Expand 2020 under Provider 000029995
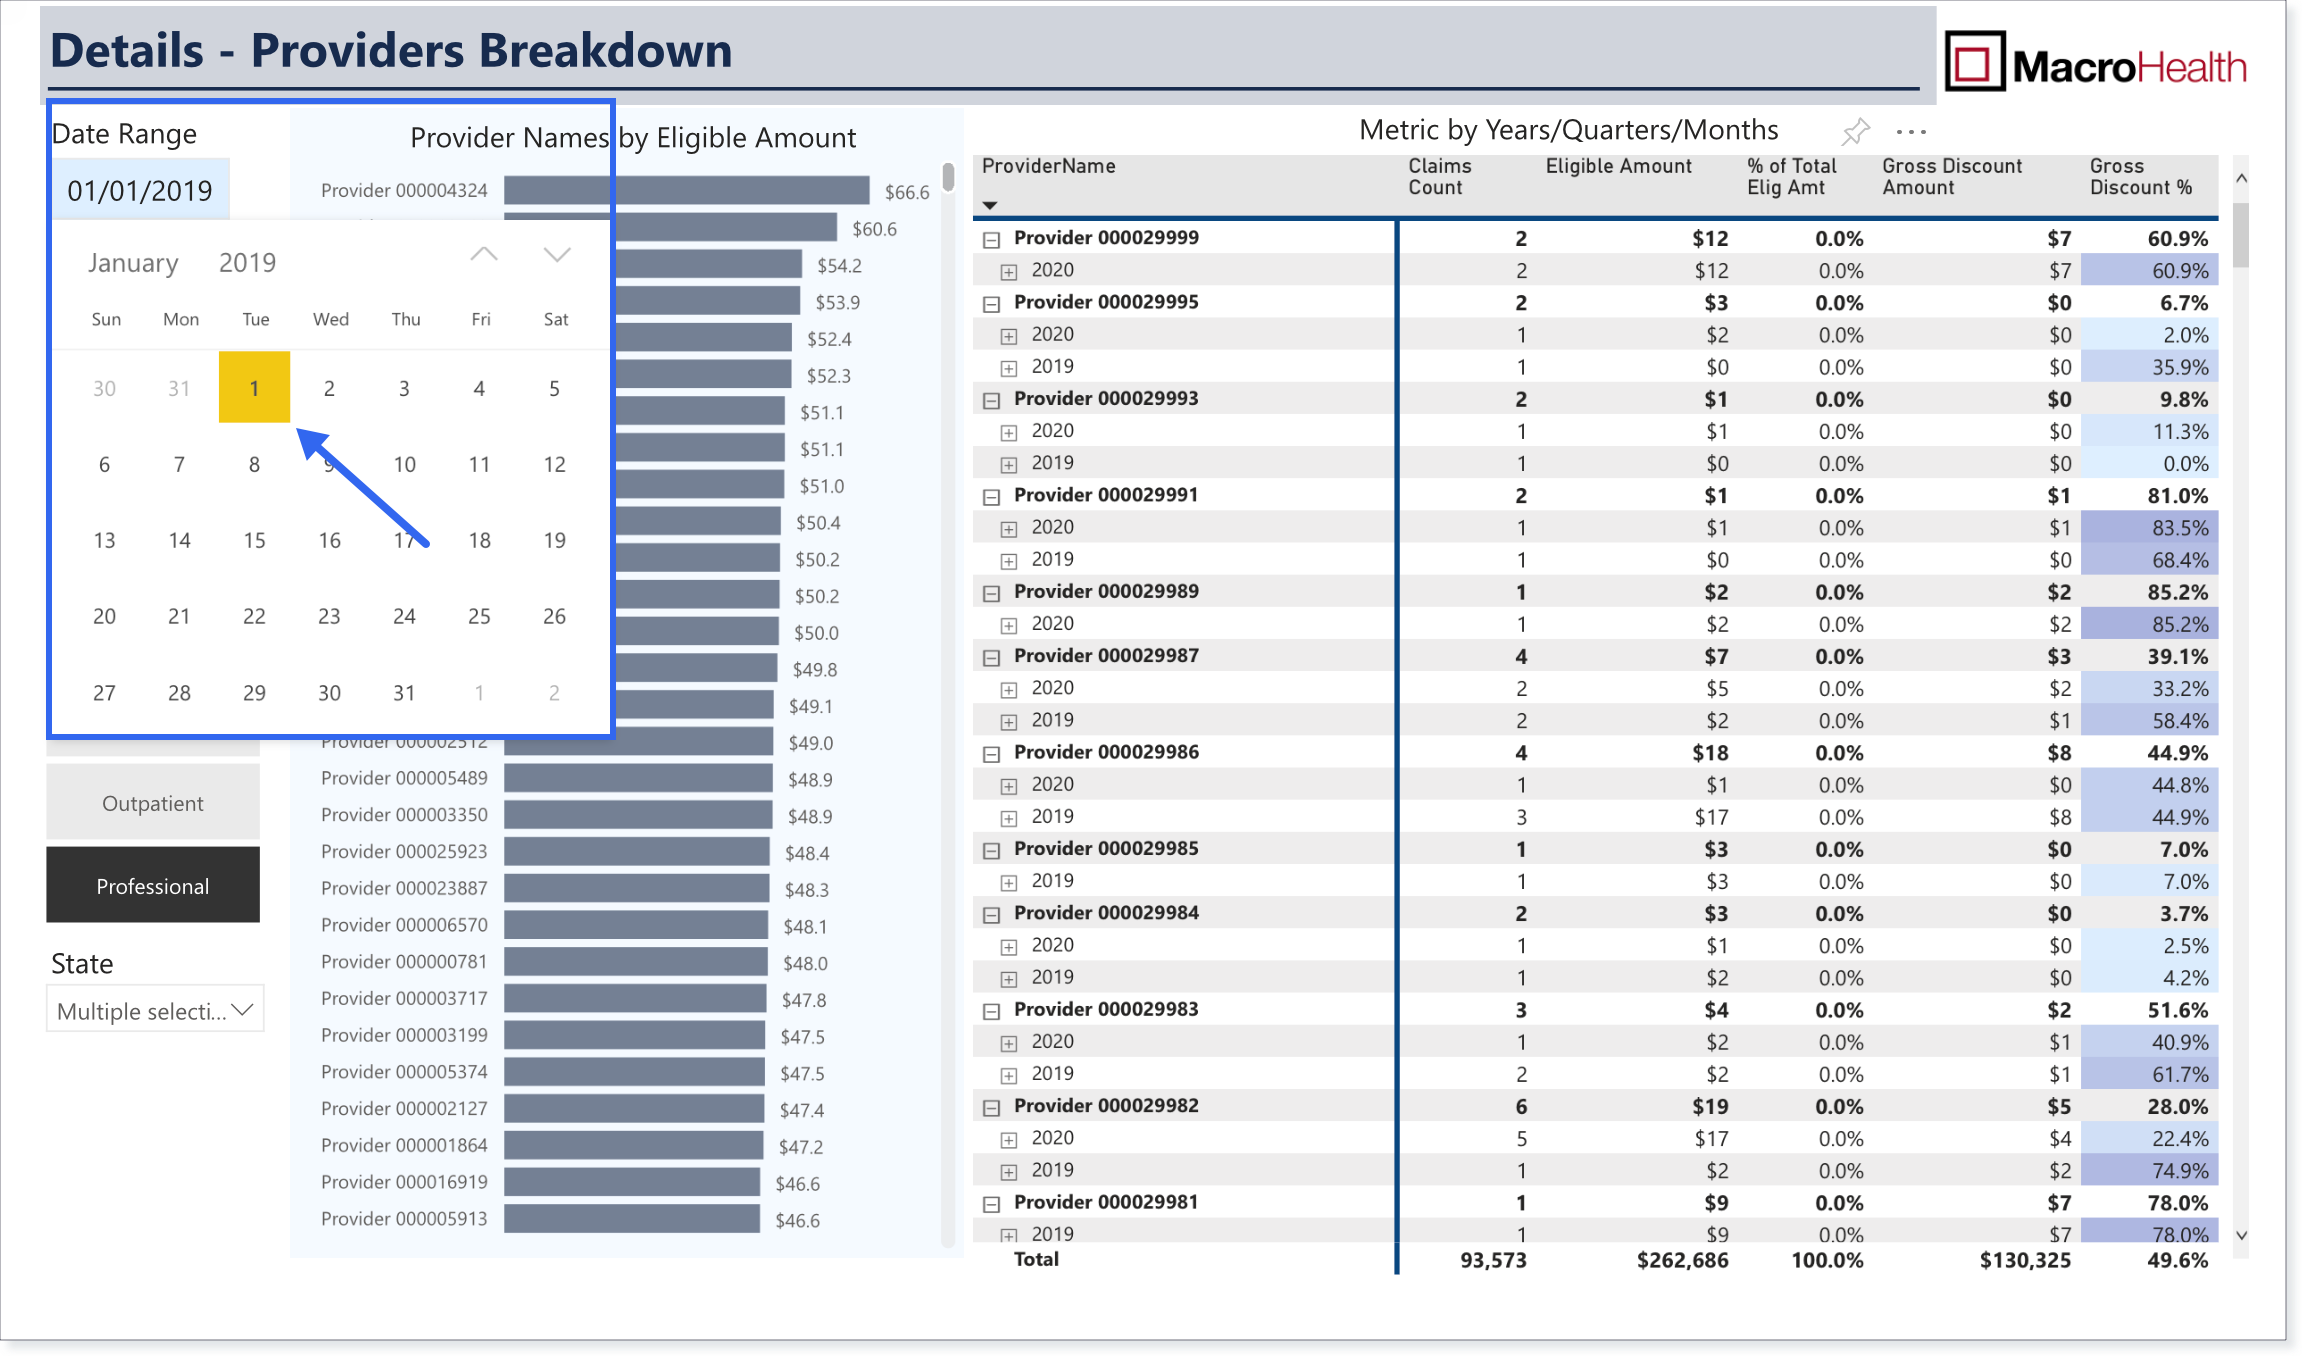The image size is (2302, 1356). (1009, 336)
